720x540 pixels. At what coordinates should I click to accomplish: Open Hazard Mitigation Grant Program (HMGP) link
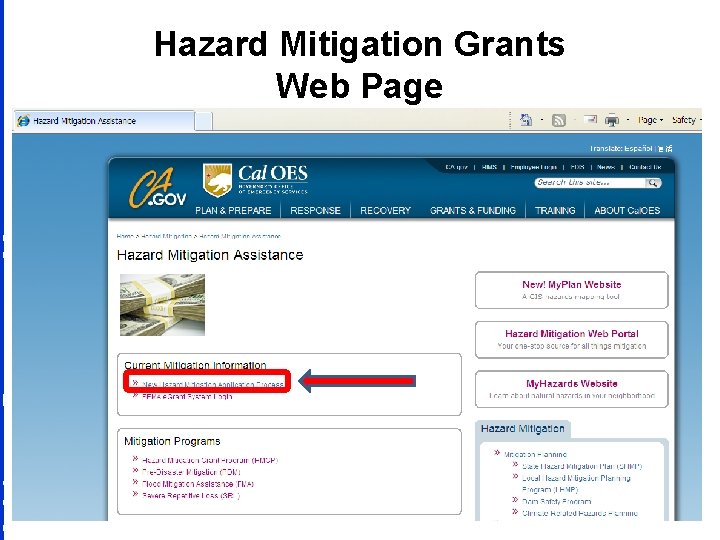tap(210, 460)
